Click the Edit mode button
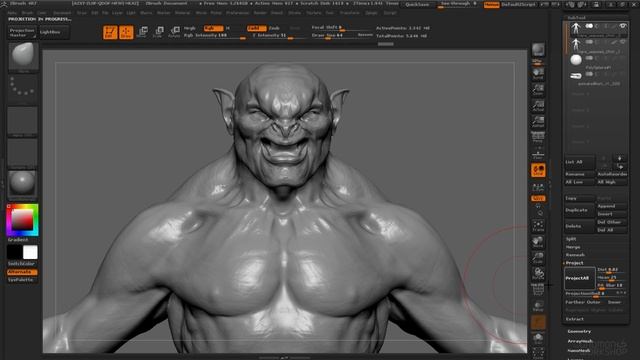 (x=110, y=32)
